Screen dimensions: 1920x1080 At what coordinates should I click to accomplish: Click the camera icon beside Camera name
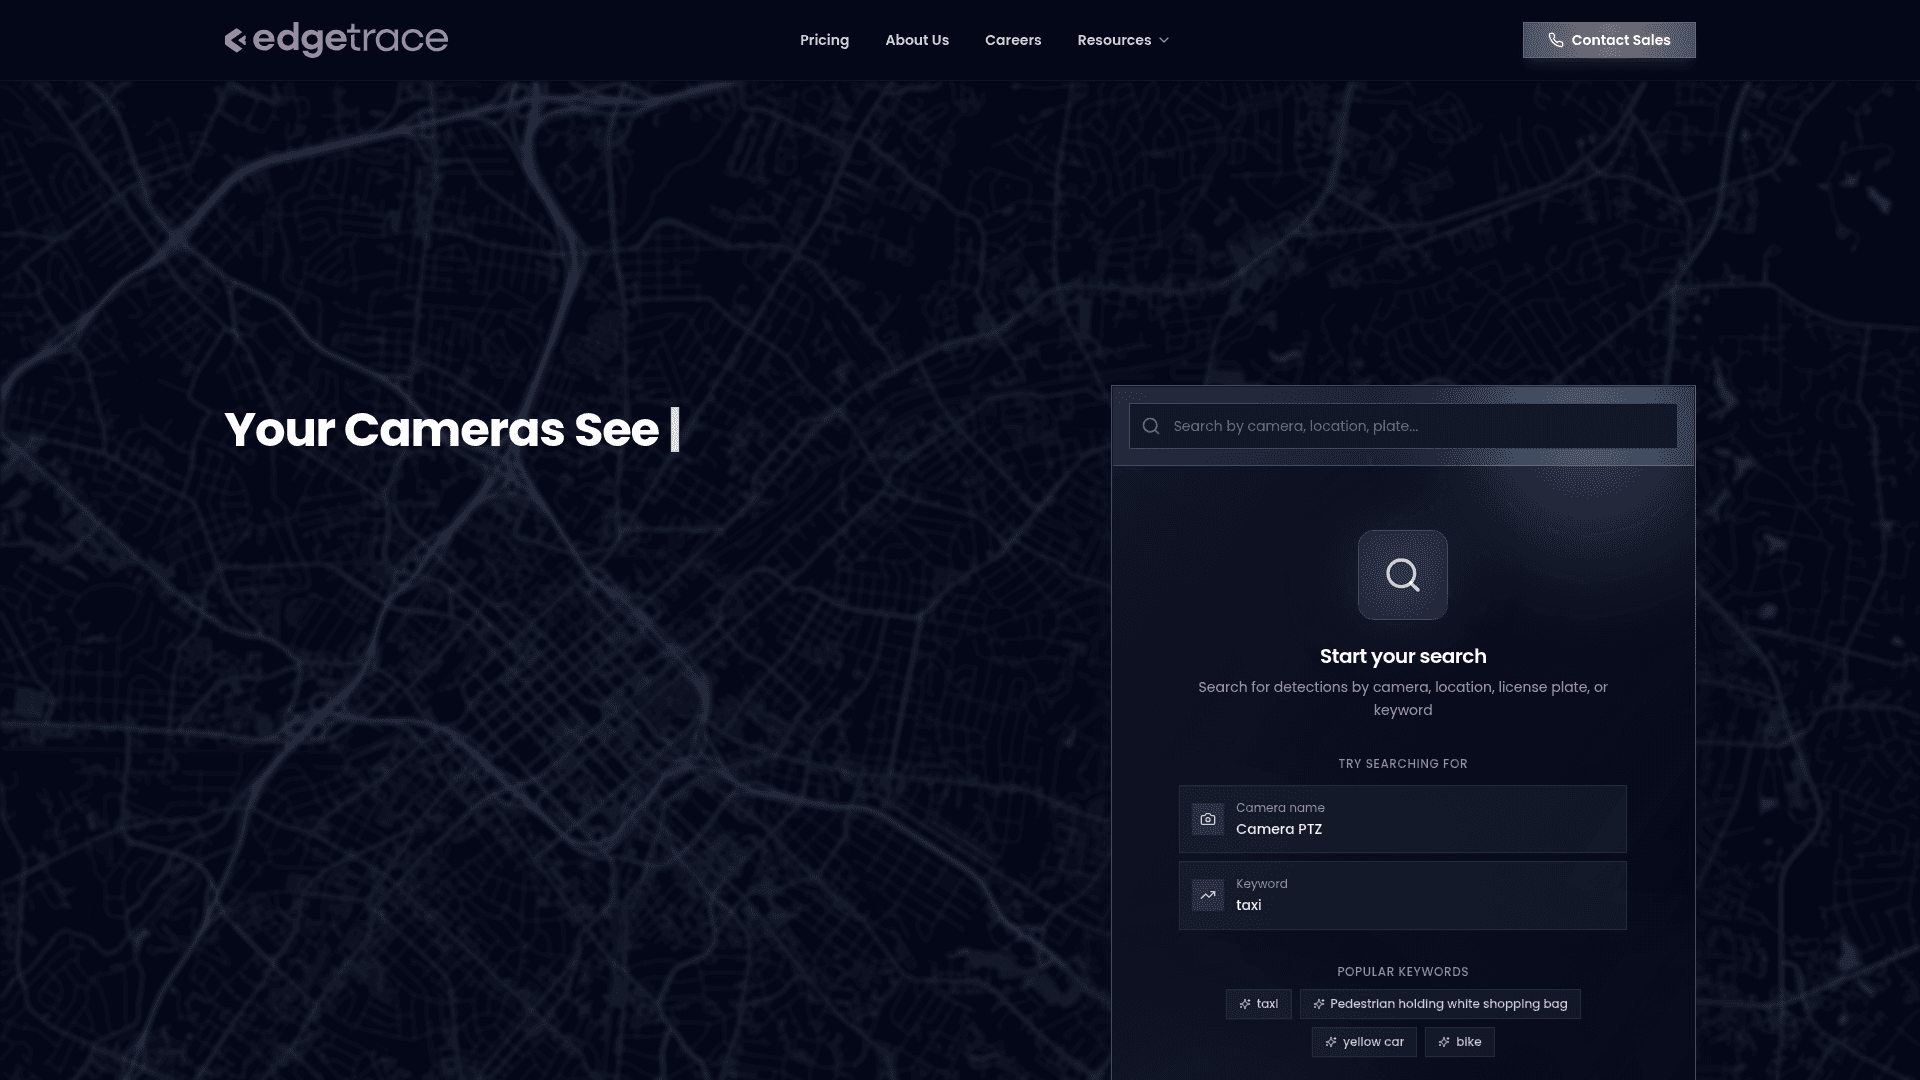(x=1208, y=819)
